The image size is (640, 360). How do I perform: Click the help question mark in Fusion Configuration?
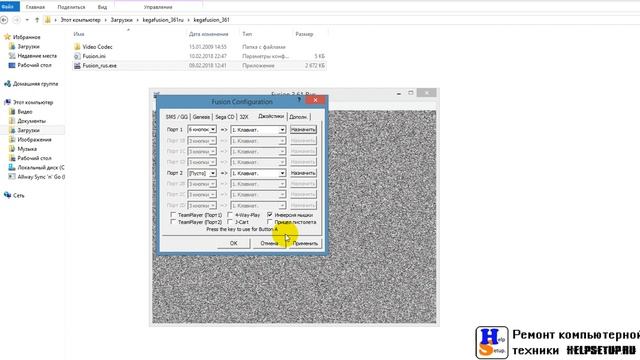[x=299, y=100]
